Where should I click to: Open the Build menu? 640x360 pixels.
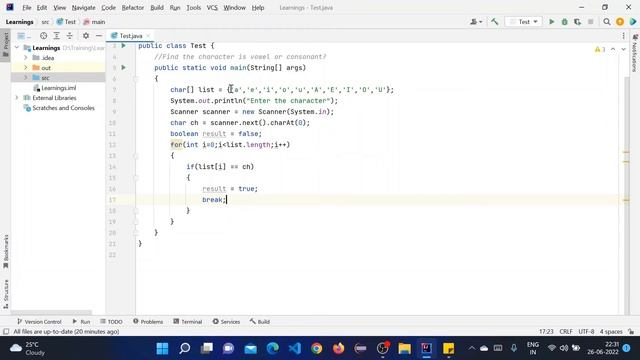click(157, 7)
